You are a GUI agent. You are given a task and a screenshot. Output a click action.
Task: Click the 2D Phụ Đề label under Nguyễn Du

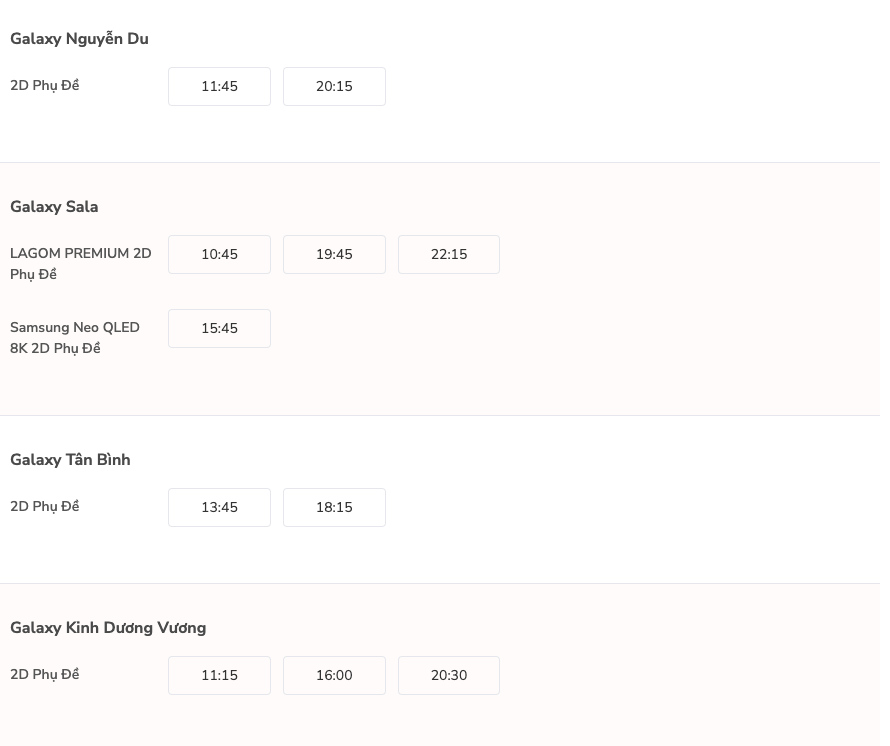[44, 86]
